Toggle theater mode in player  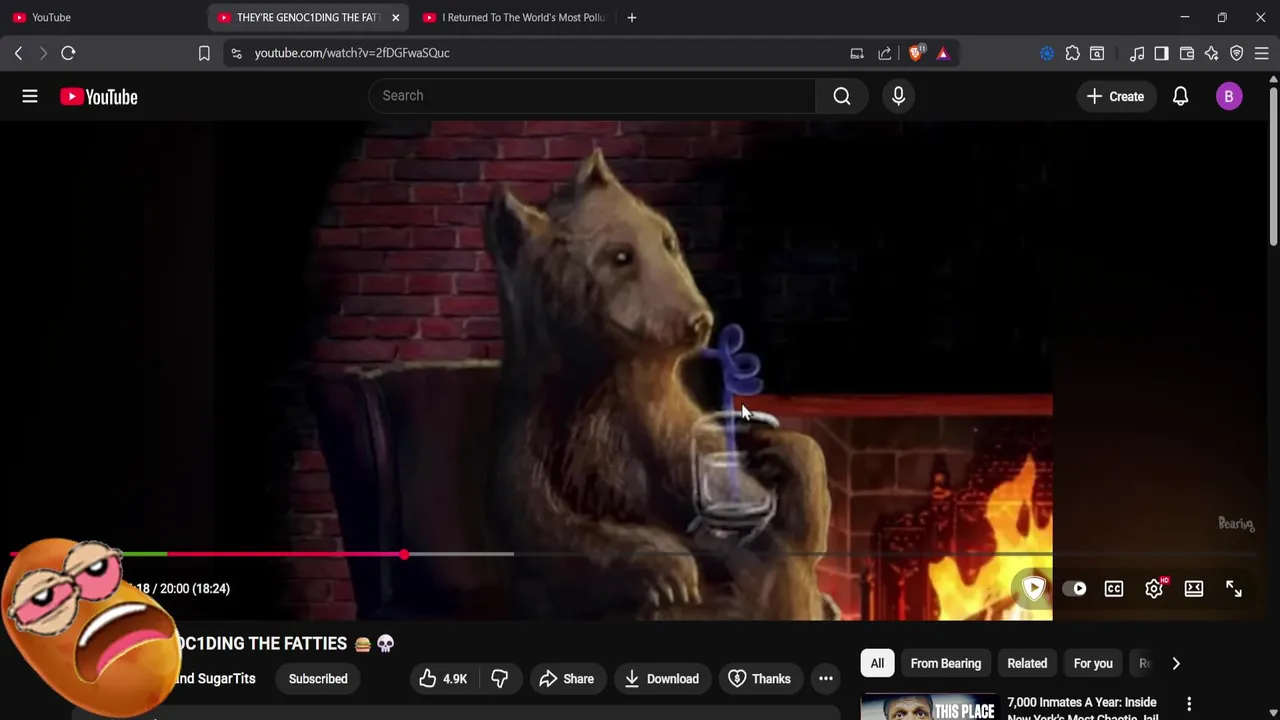point(1194,589)
